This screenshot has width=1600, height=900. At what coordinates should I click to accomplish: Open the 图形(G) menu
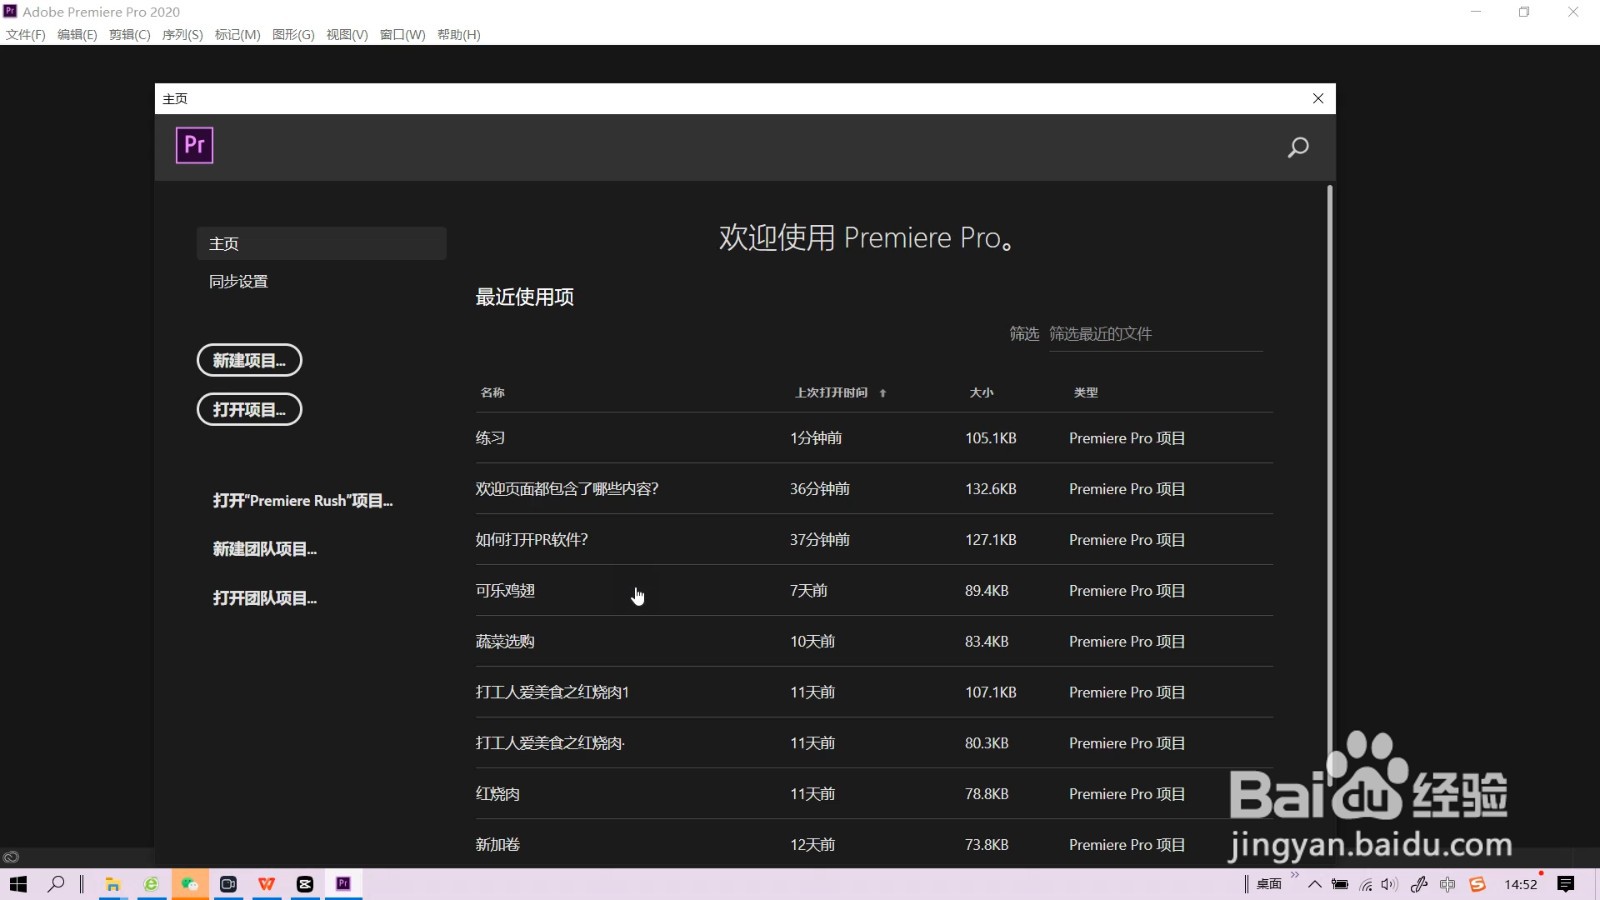(293, 35)
